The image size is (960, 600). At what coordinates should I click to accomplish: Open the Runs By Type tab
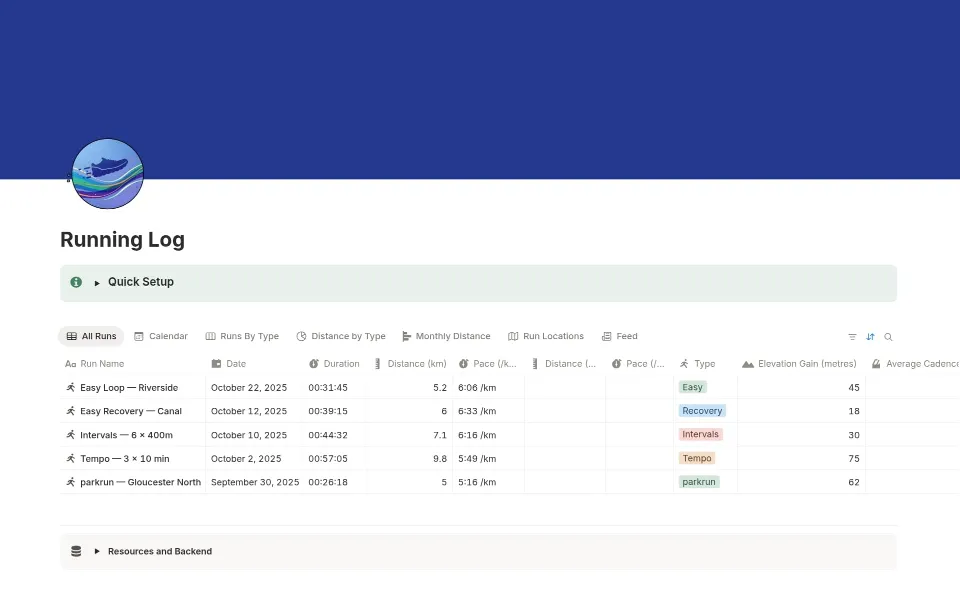point(242,336)
